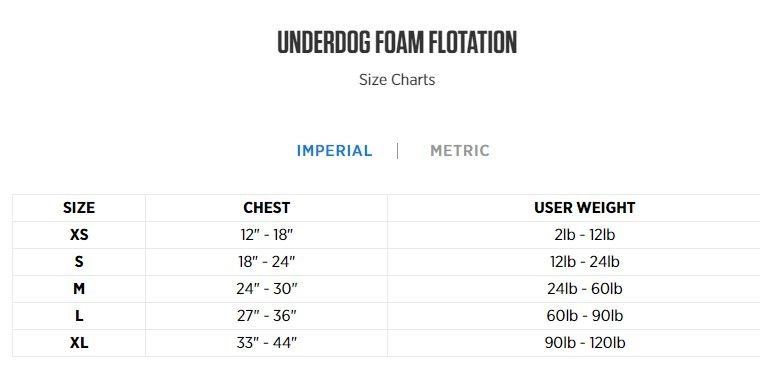Viewport: 760px width, 392px height.
Task: Click the 27" - 36" chest cell
Action: point(267,316)
